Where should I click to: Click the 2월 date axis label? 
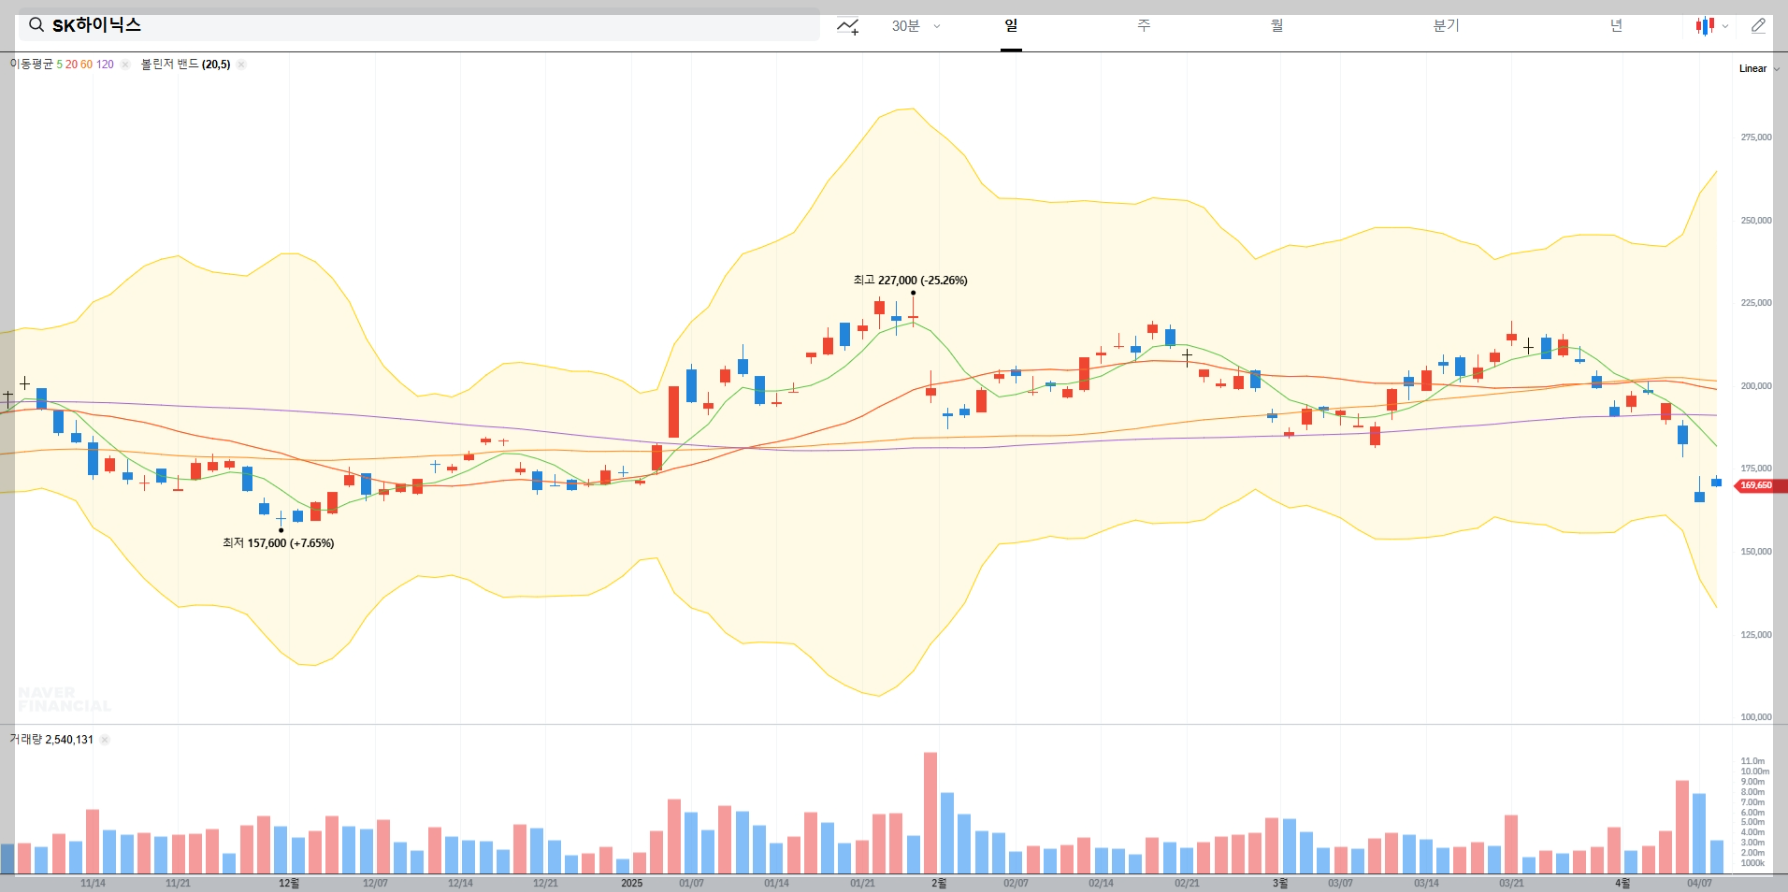(939, 883)
